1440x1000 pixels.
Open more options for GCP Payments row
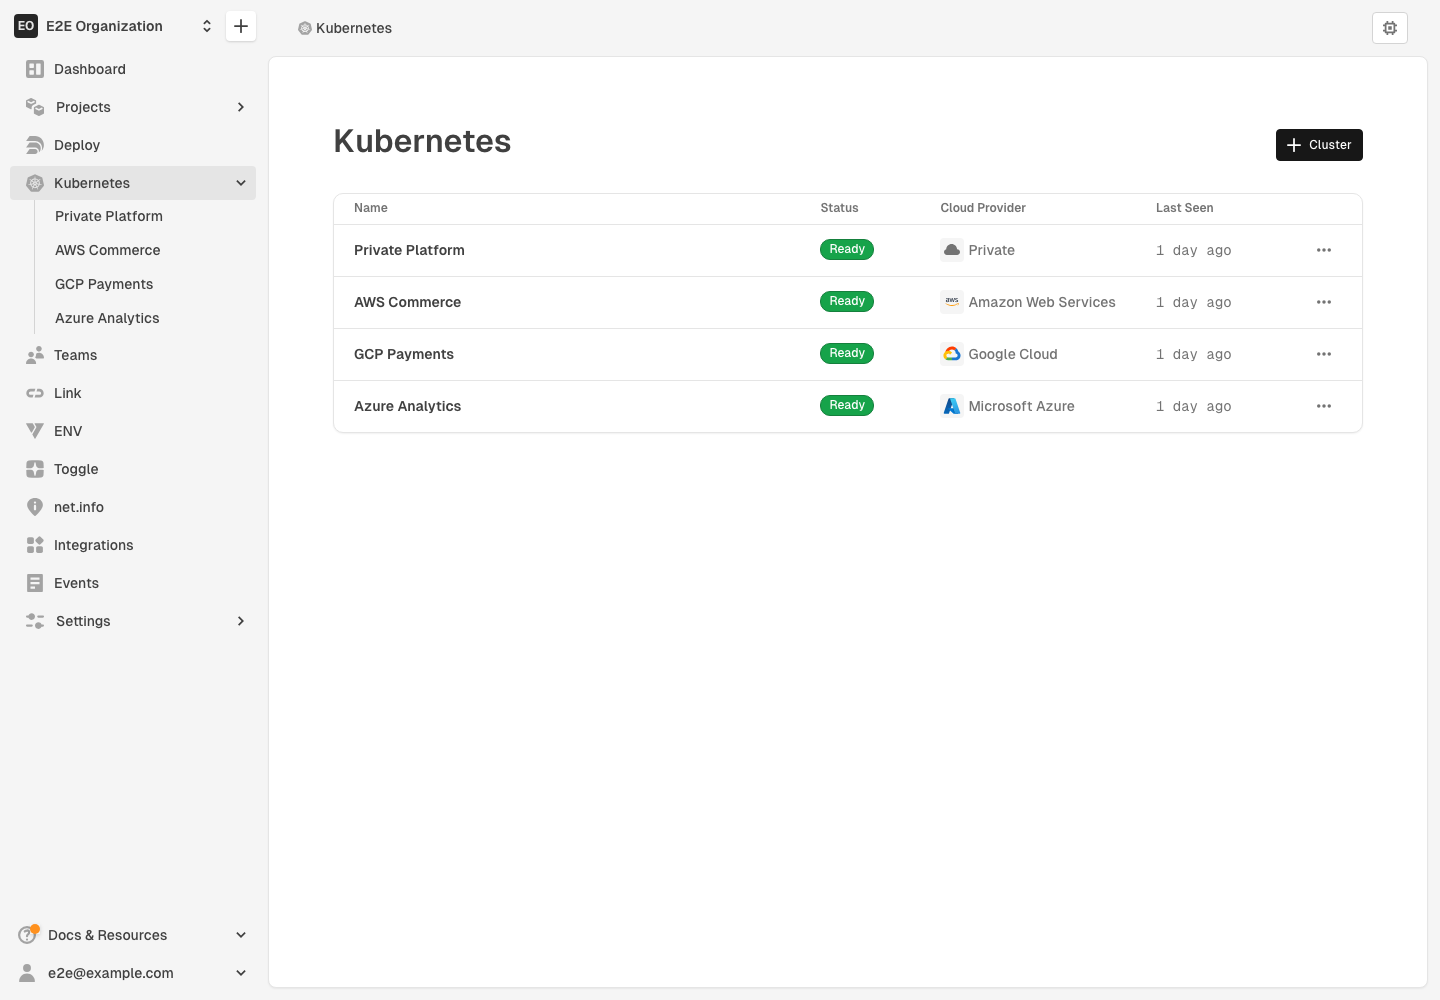pyautogui.click(x=1324, y=354)
